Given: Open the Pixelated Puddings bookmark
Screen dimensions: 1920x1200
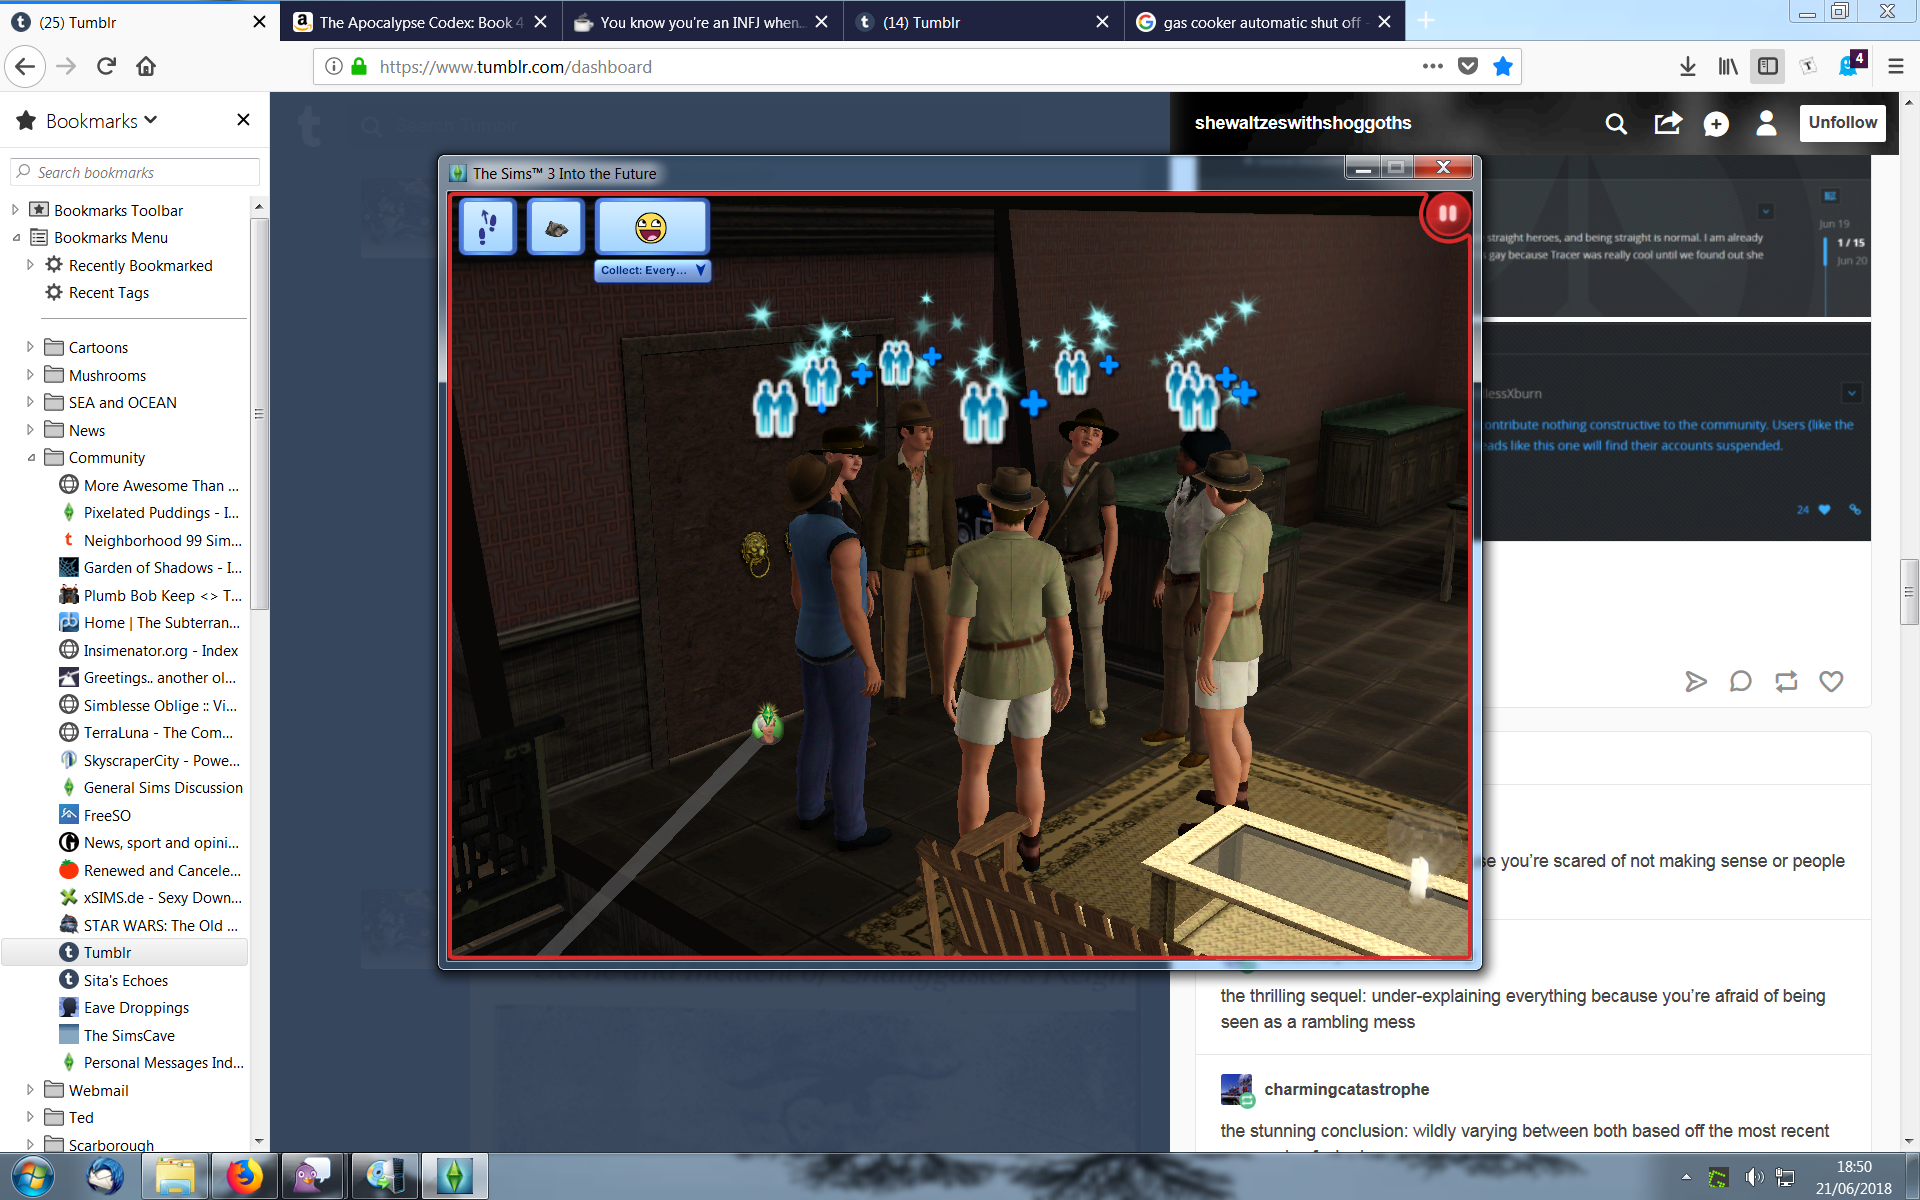Looking at the screenshot, I should tap(151, 513).
